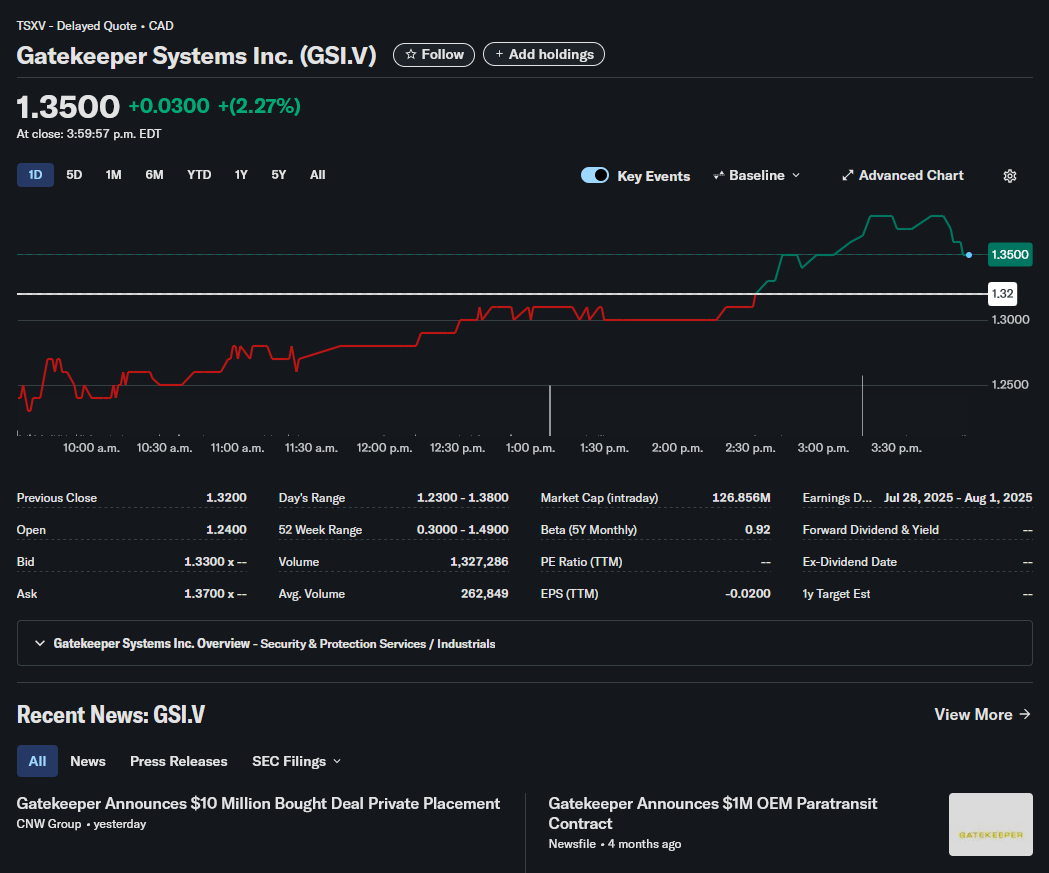Click the Bid value 1.3300 x --
The image size is (1049, 873).
coord(215,562)
